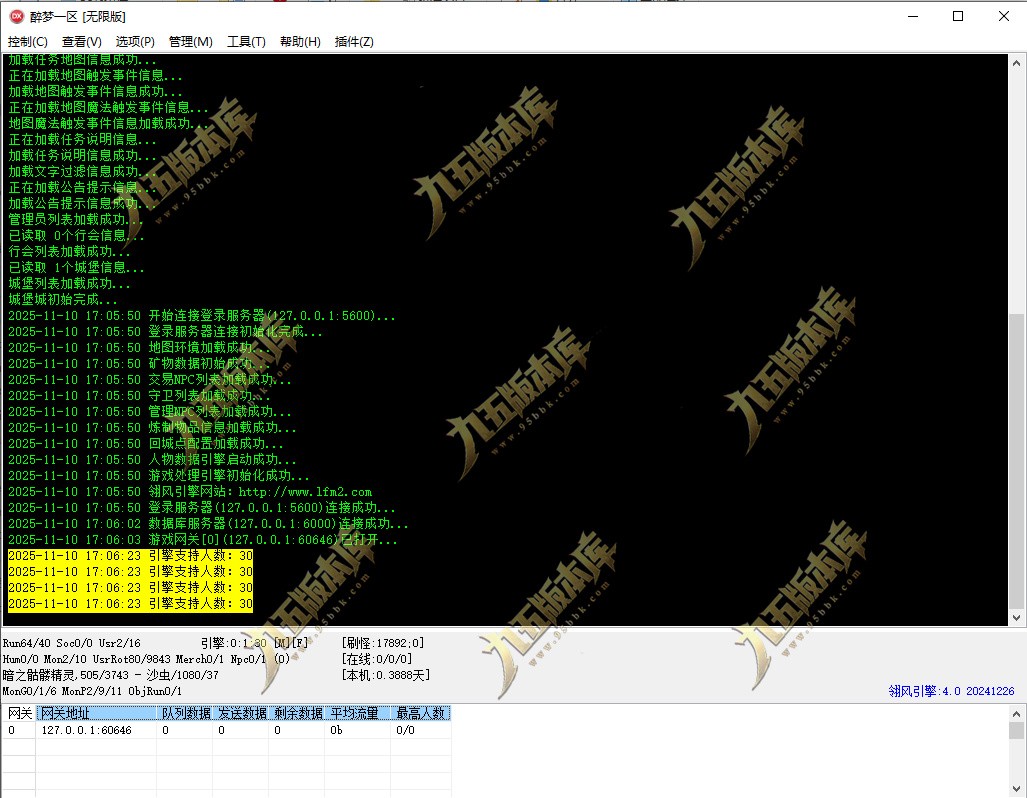Click the 登录服务器连接初始化完成 log line
1027x798 pixels.
(x=165, y=332)
